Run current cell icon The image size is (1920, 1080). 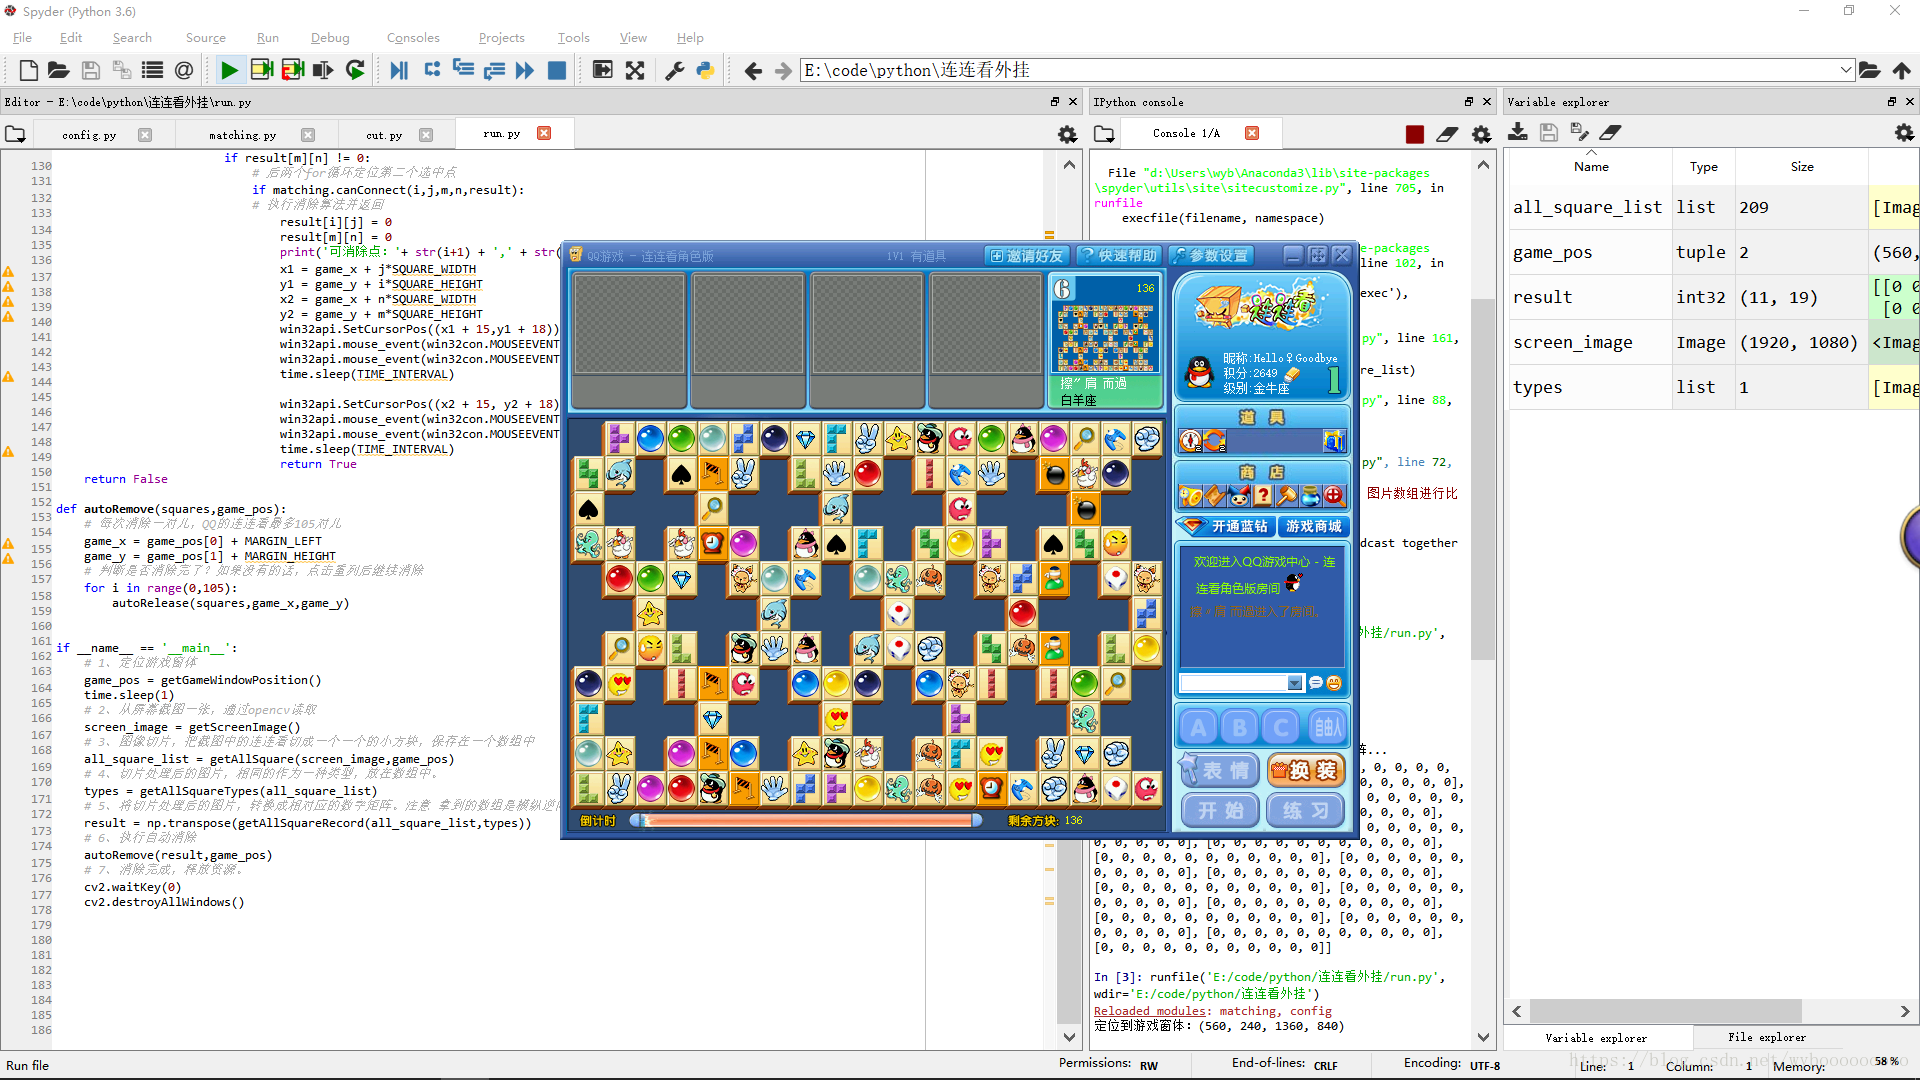261,70
